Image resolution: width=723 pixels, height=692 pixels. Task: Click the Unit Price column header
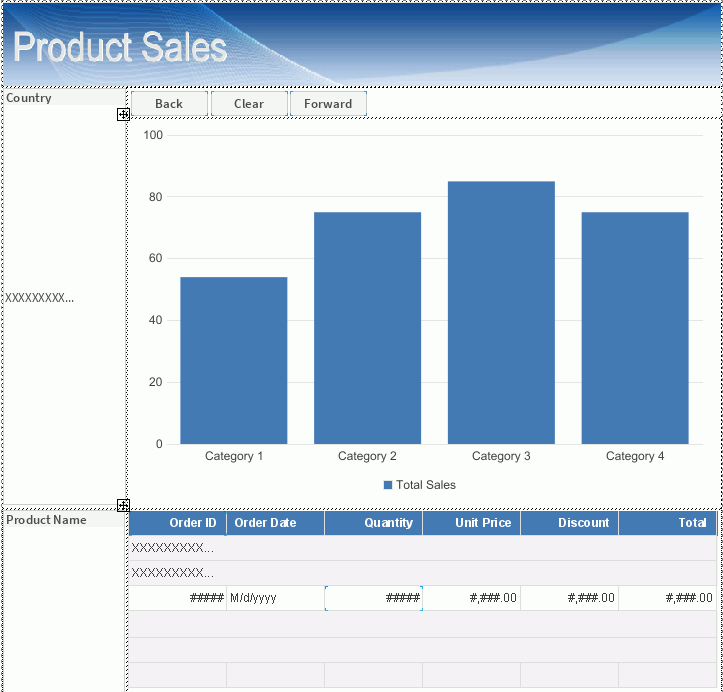pos(471,523)
